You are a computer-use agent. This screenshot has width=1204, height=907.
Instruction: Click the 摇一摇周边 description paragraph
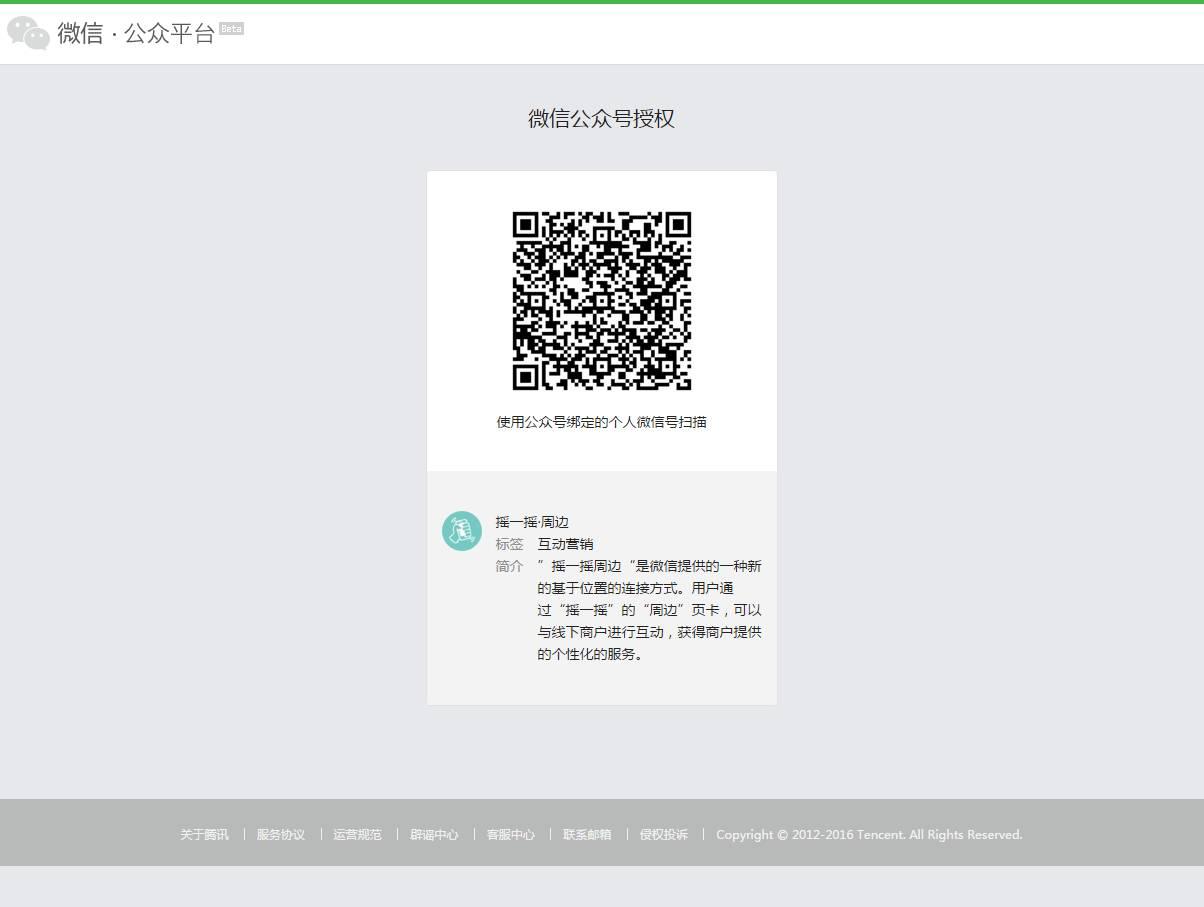coord(649,610)
